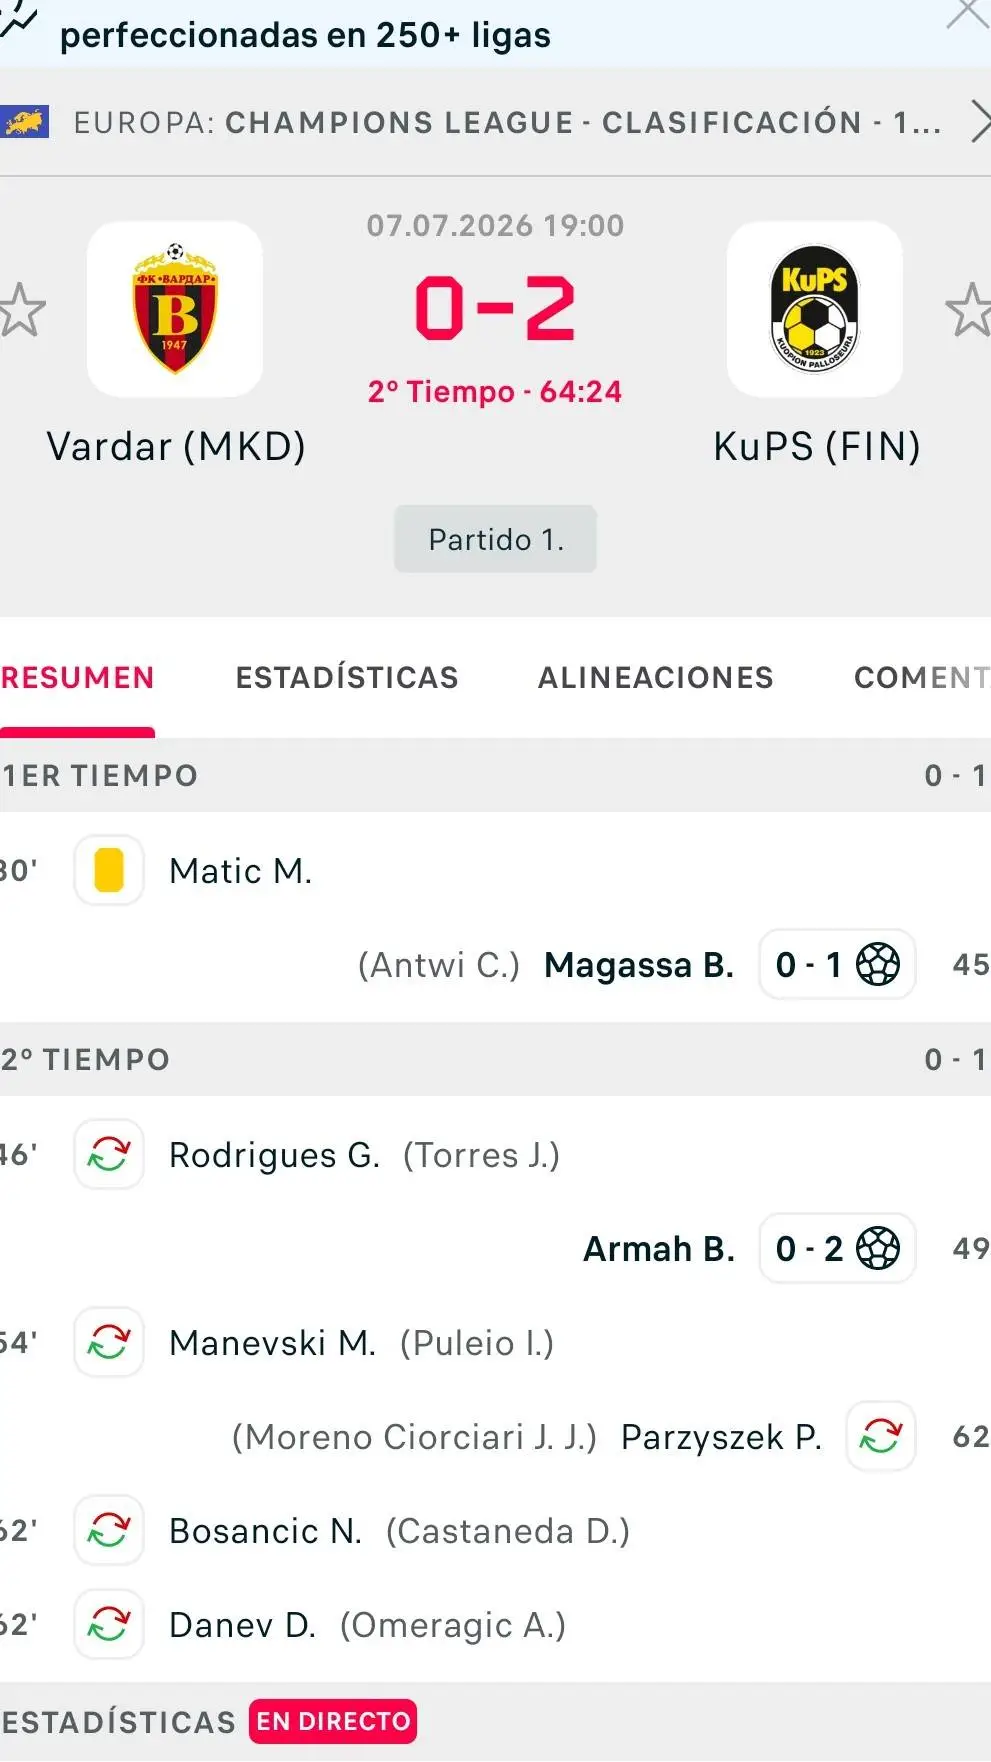Click the Europe flag icon
Image resolution: width=991 pixels, height=1762 pixels.
click(25, 122)
